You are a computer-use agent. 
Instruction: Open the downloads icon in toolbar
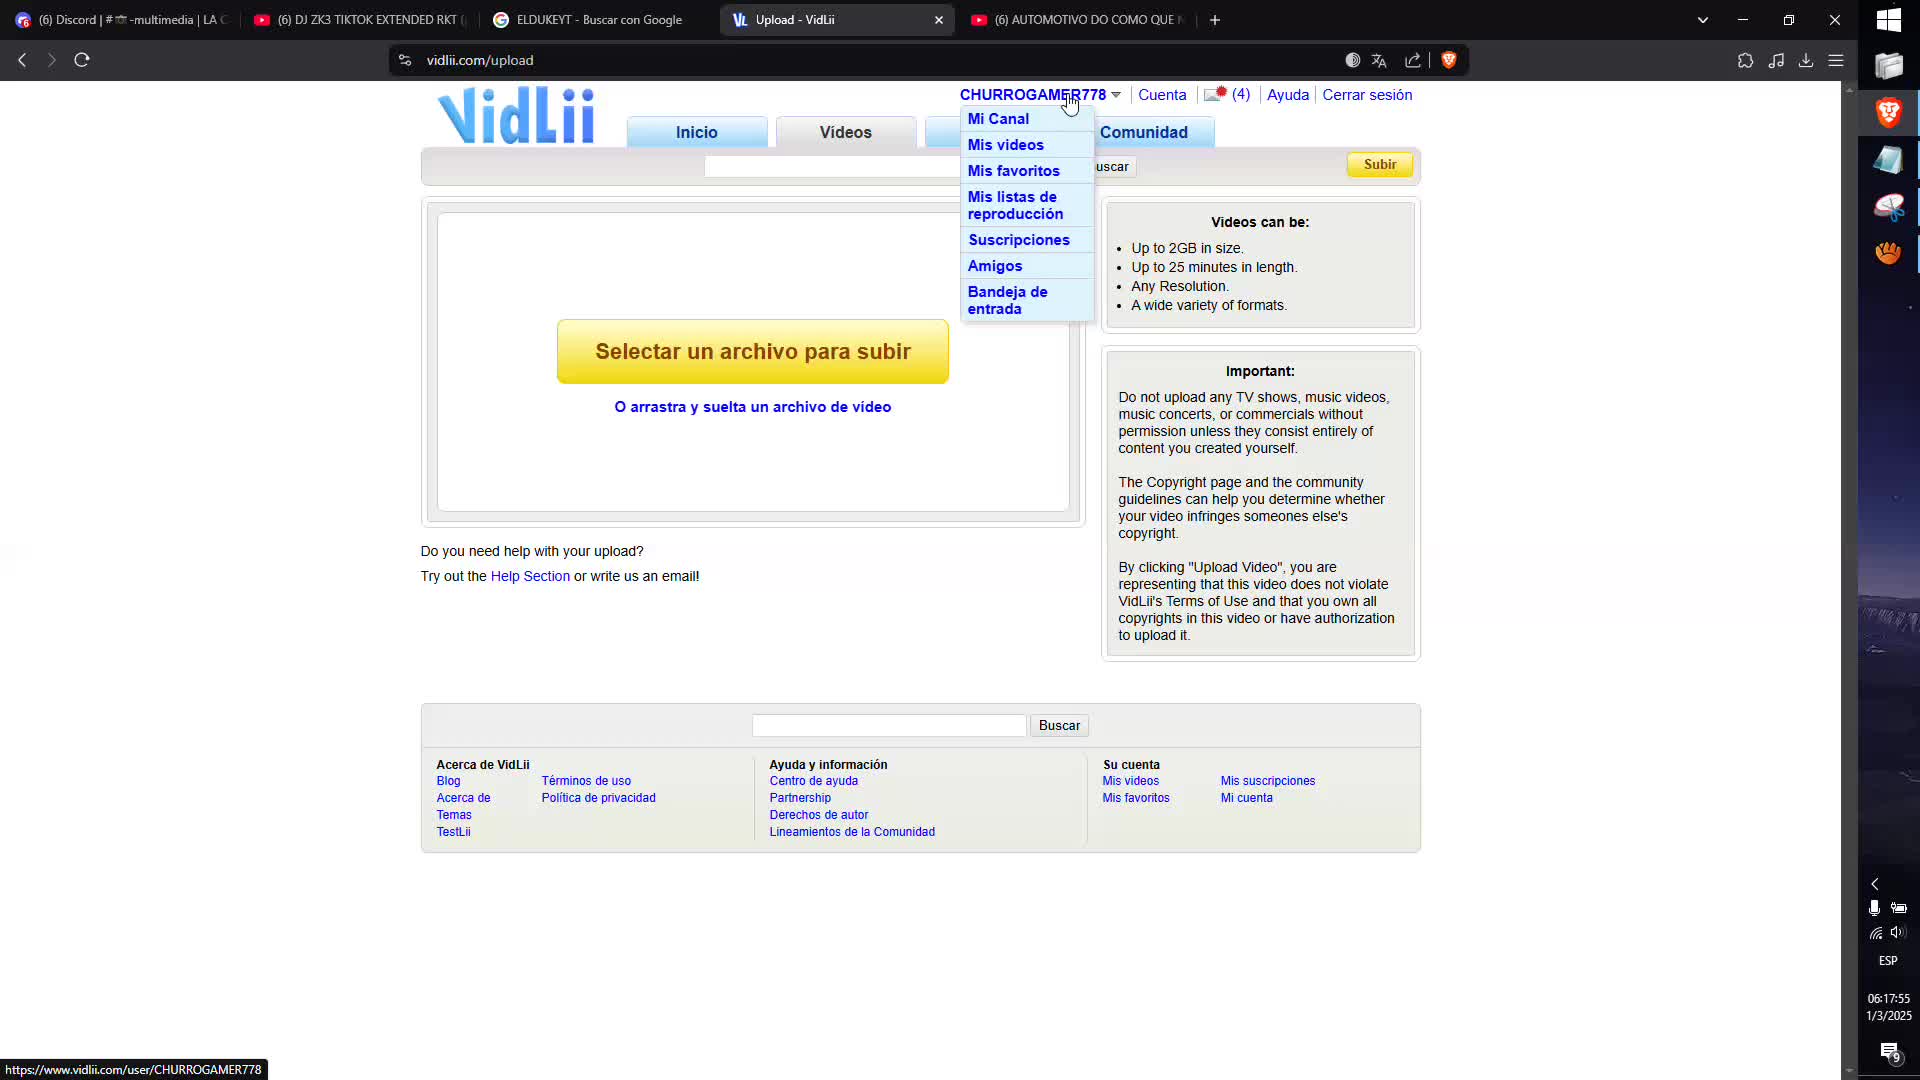[x=1806, y=60]
